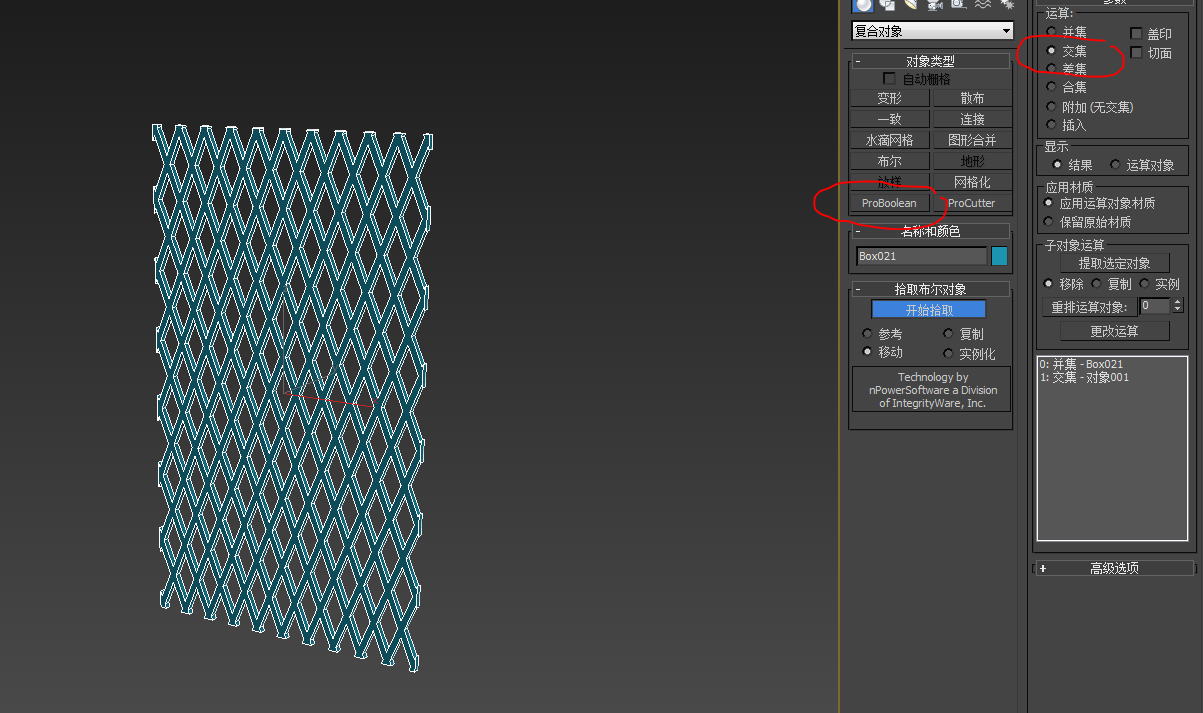This screenshot has height=713, width=1203.
Task: Collapse the 对象类型 rollout
Action: pyautogui.click(x=930, y=61)
